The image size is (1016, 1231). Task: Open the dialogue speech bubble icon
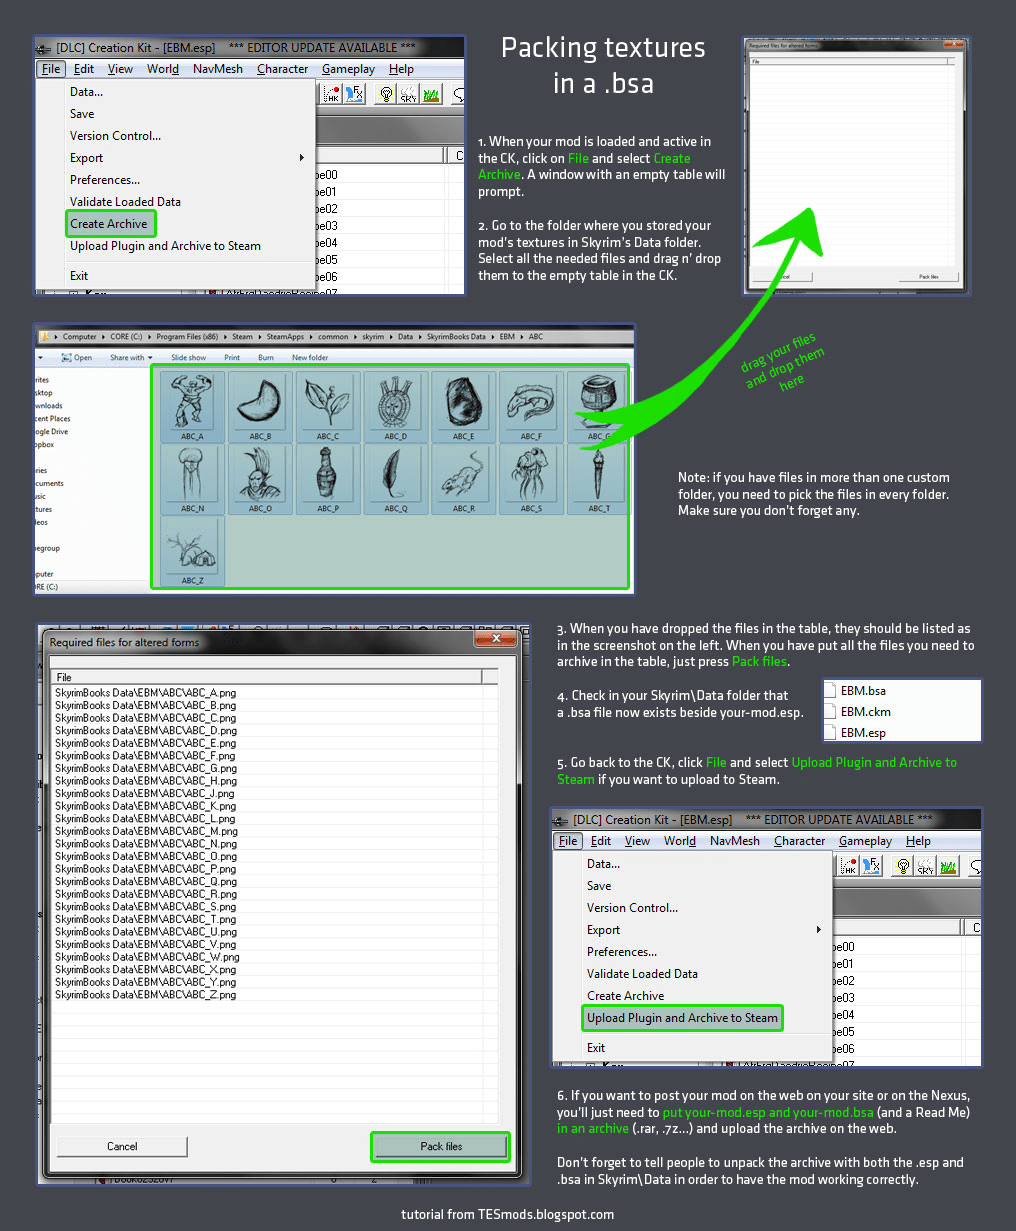click(458, 94)
